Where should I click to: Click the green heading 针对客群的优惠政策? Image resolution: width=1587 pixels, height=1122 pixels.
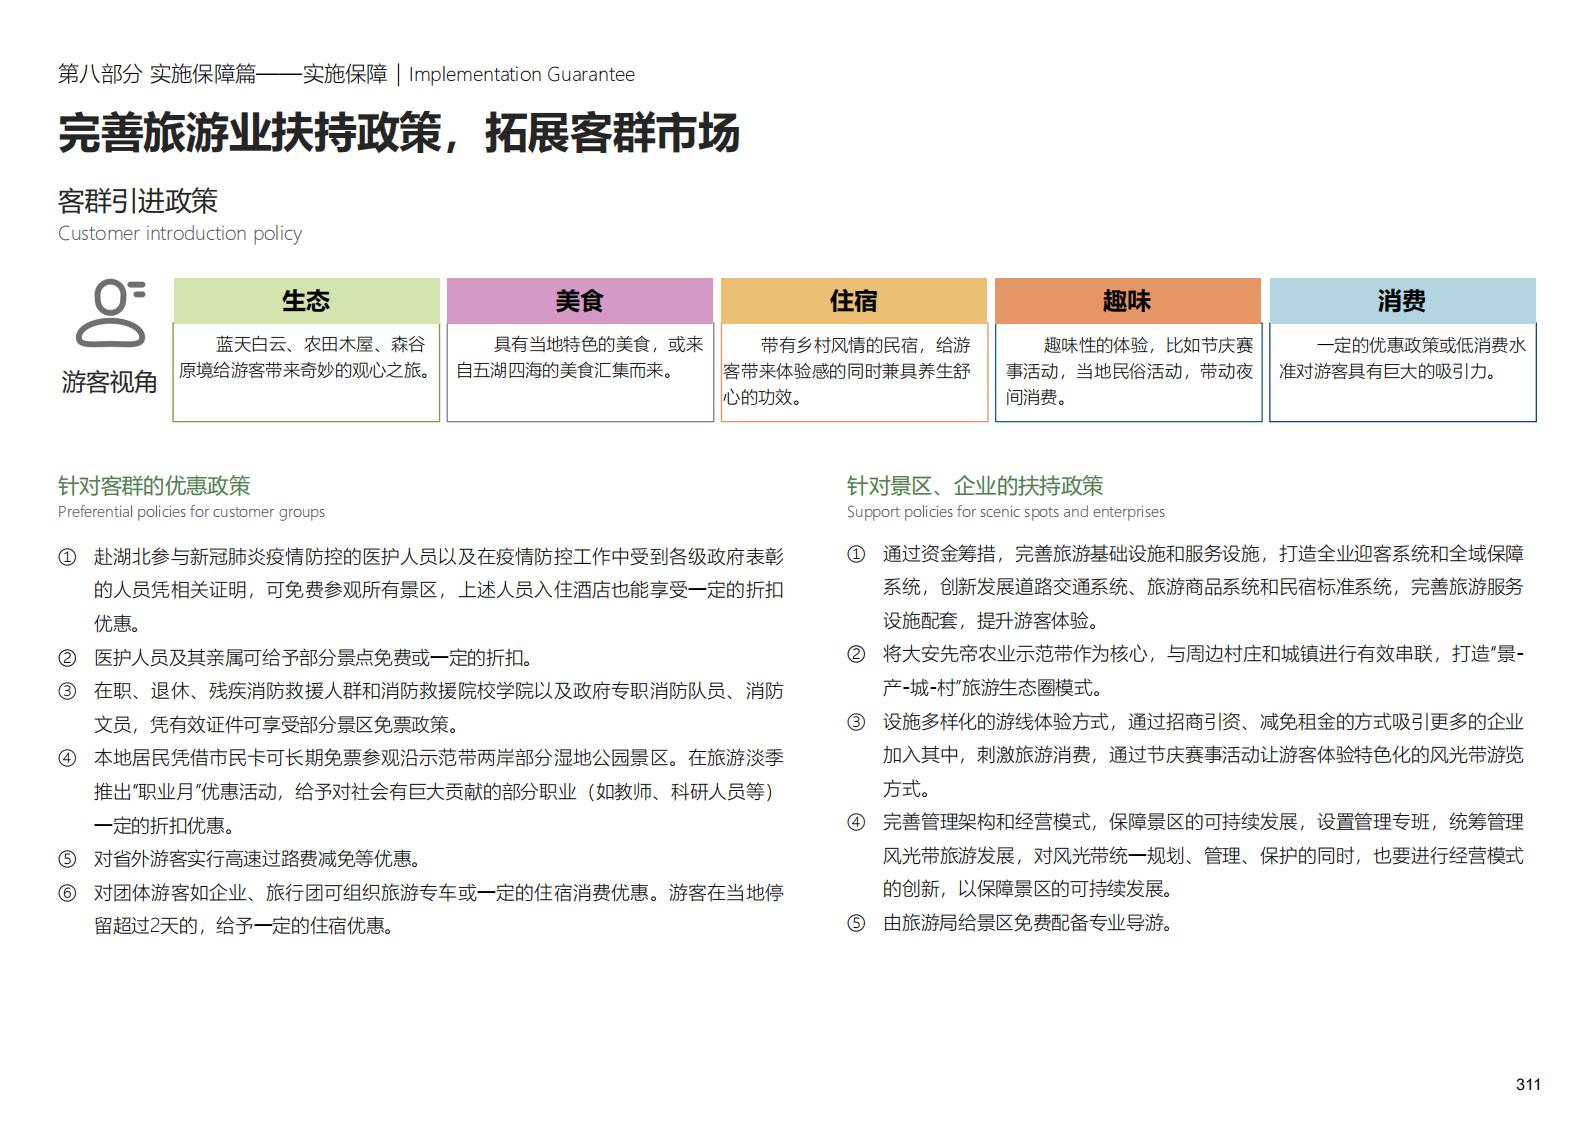click(154, 486)
